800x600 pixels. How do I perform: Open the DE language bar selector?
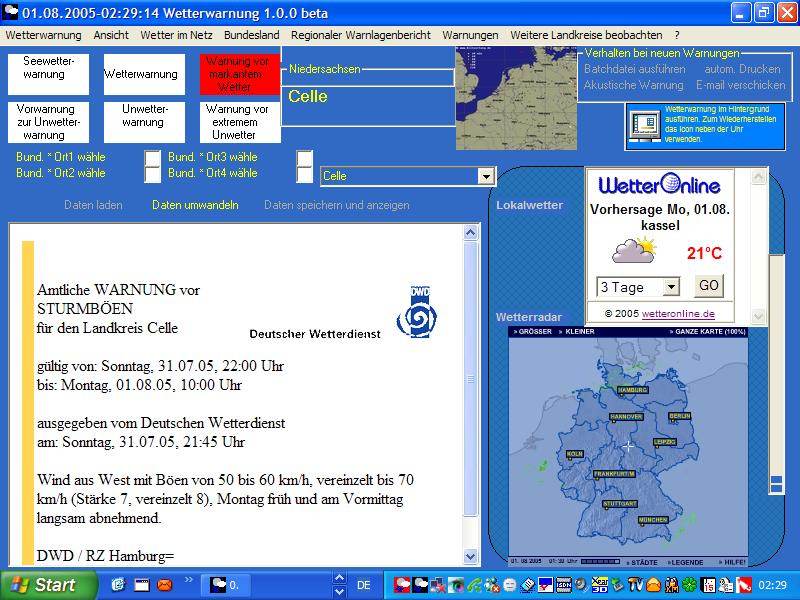363,585
